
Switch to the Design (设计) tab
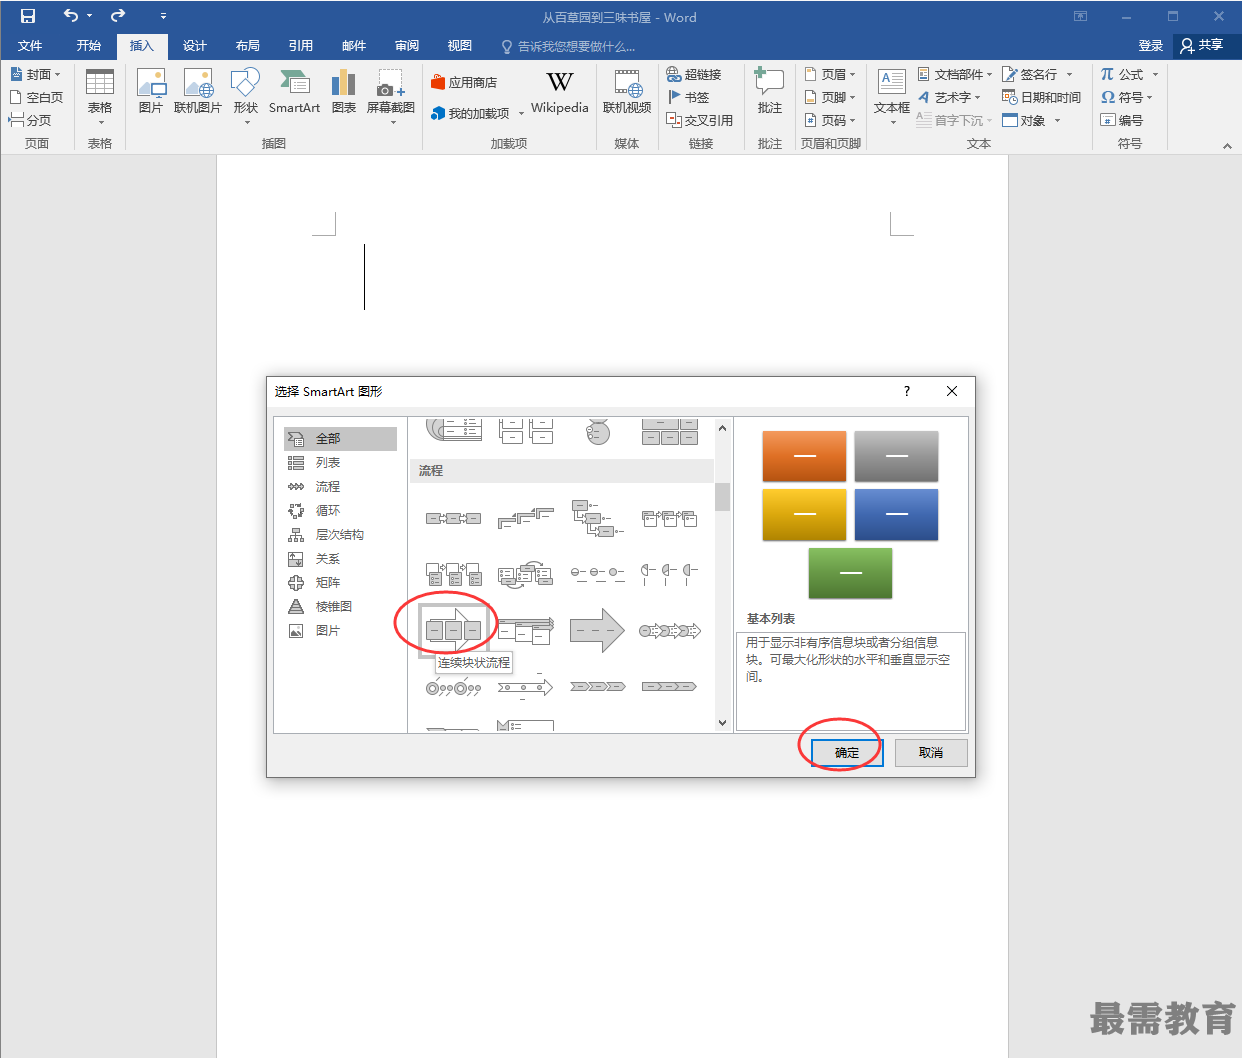coord(195,46)
